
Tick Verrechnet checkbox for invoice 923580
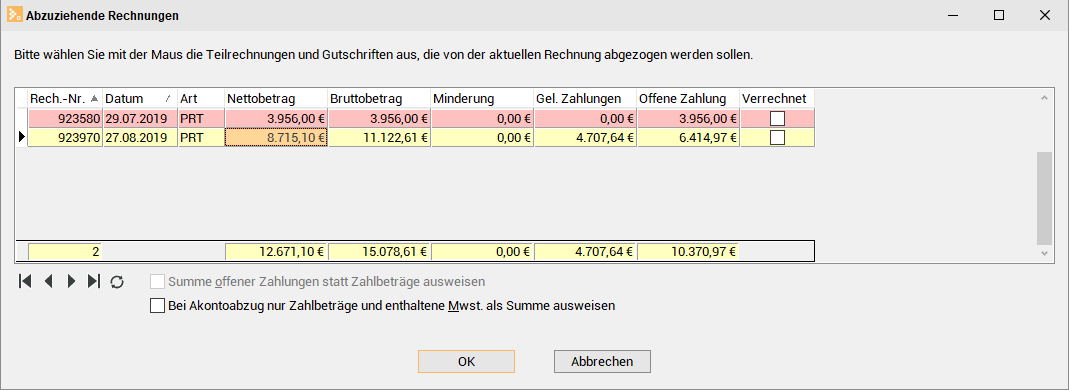click(x=777, y=119)
